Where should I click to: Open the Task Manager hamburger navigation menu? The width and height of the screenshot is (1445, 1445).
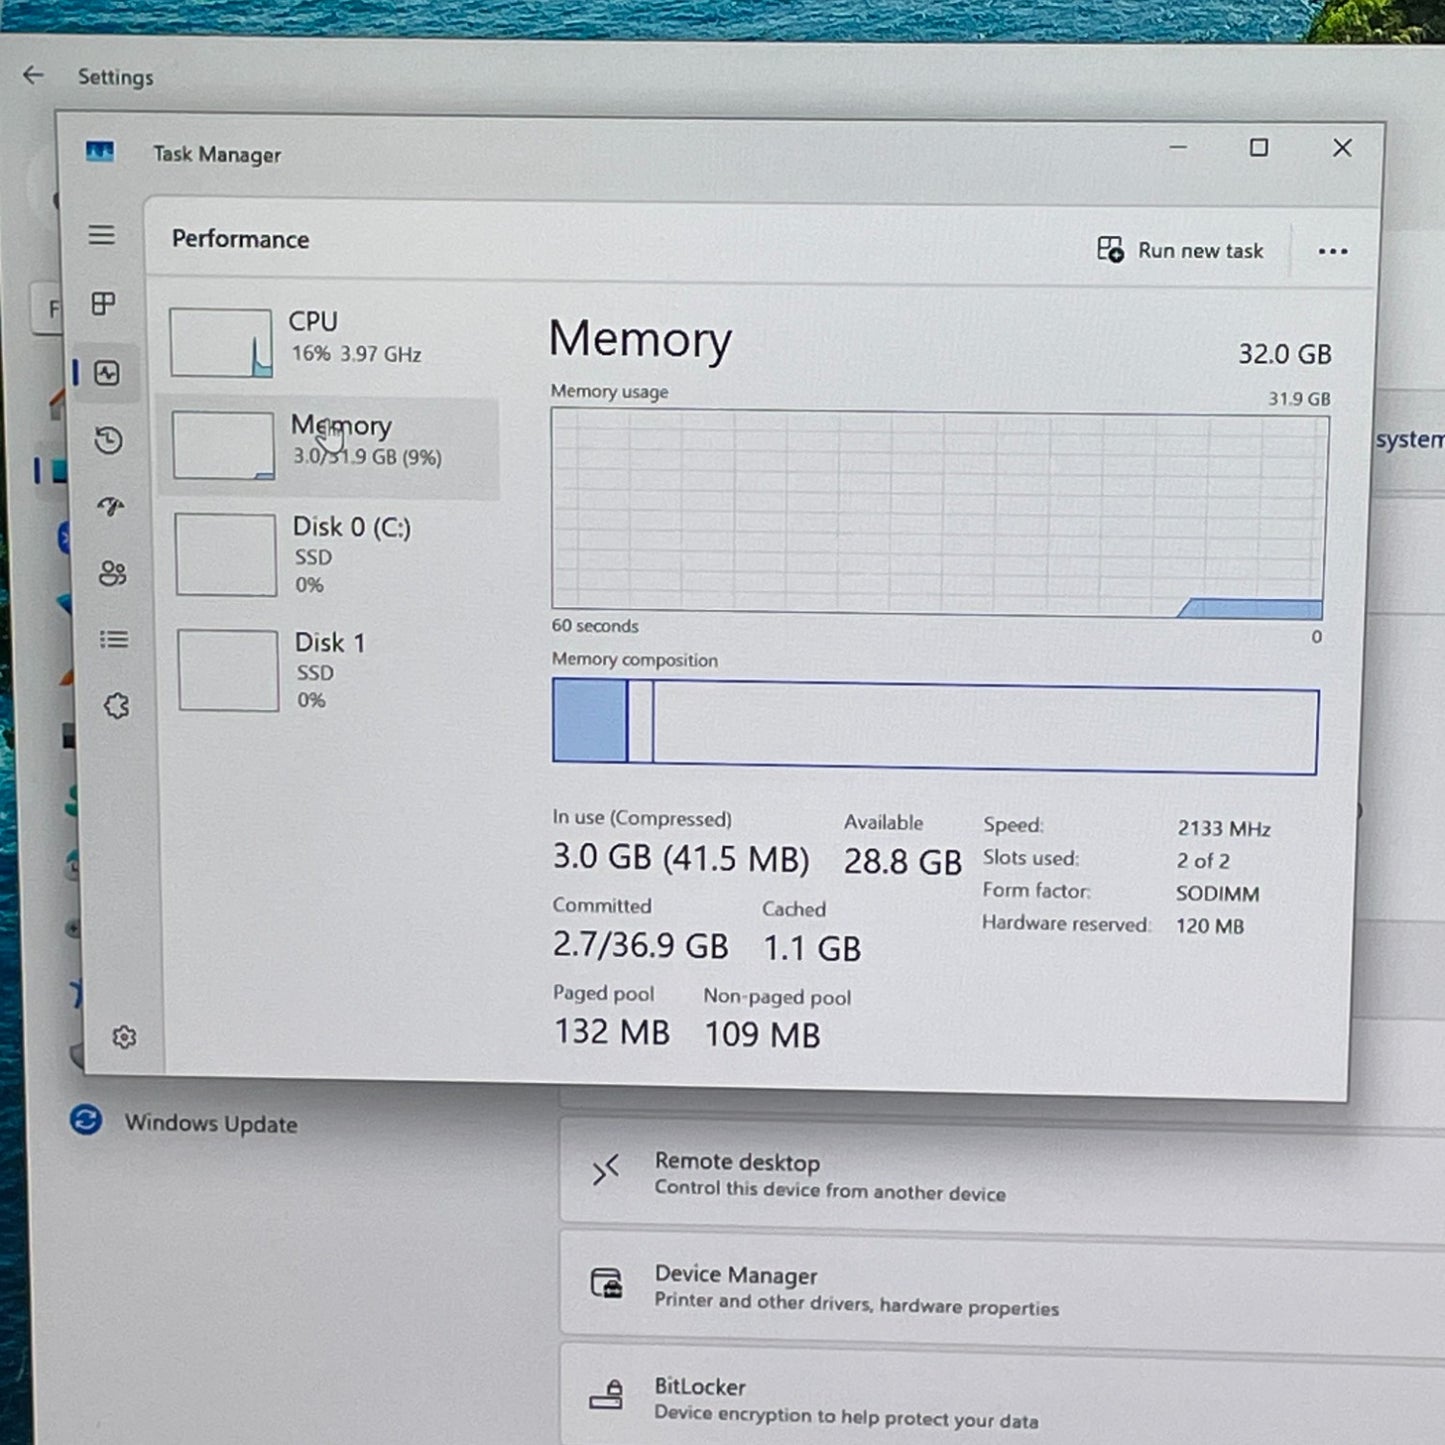[x=101, y=235]
